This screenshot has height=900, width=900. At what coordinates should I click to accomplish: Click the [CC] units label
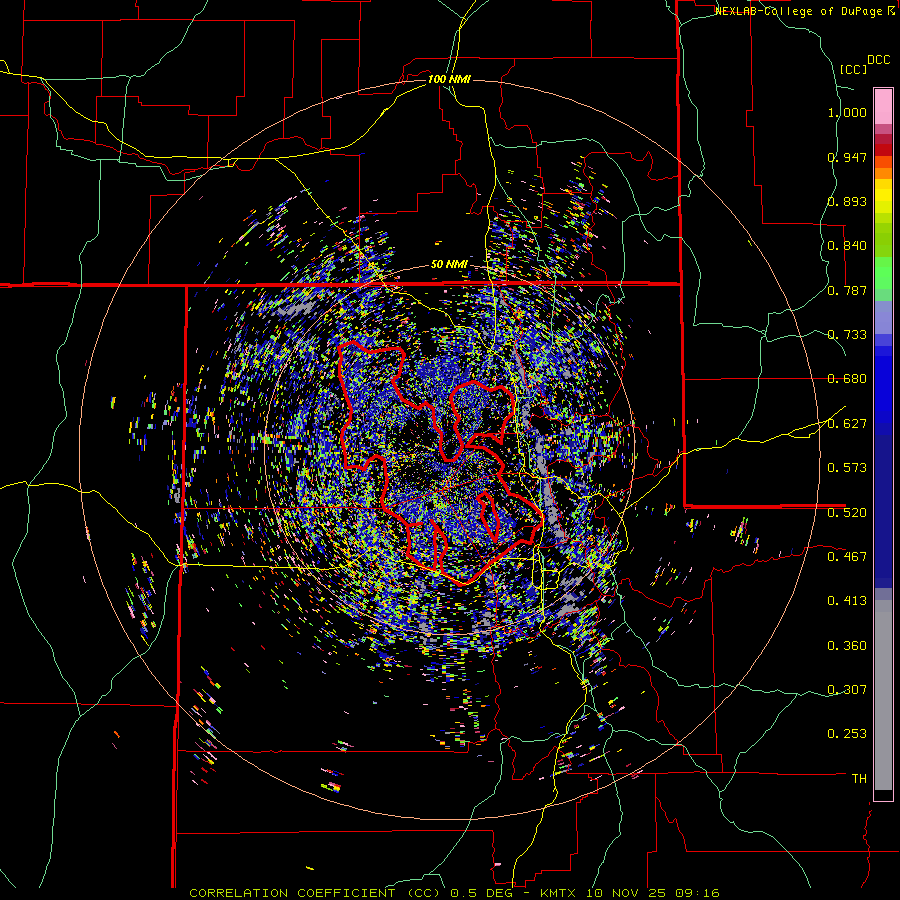pos(853,69)
